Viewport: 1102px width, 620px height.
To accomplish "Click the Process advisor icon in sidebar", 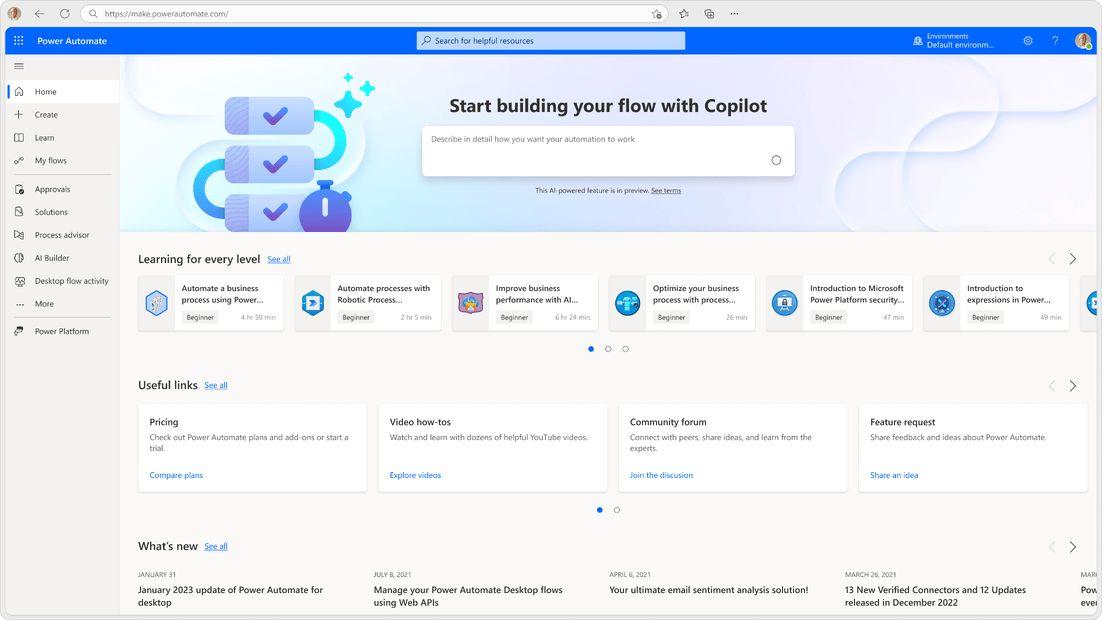I will 19,235.
